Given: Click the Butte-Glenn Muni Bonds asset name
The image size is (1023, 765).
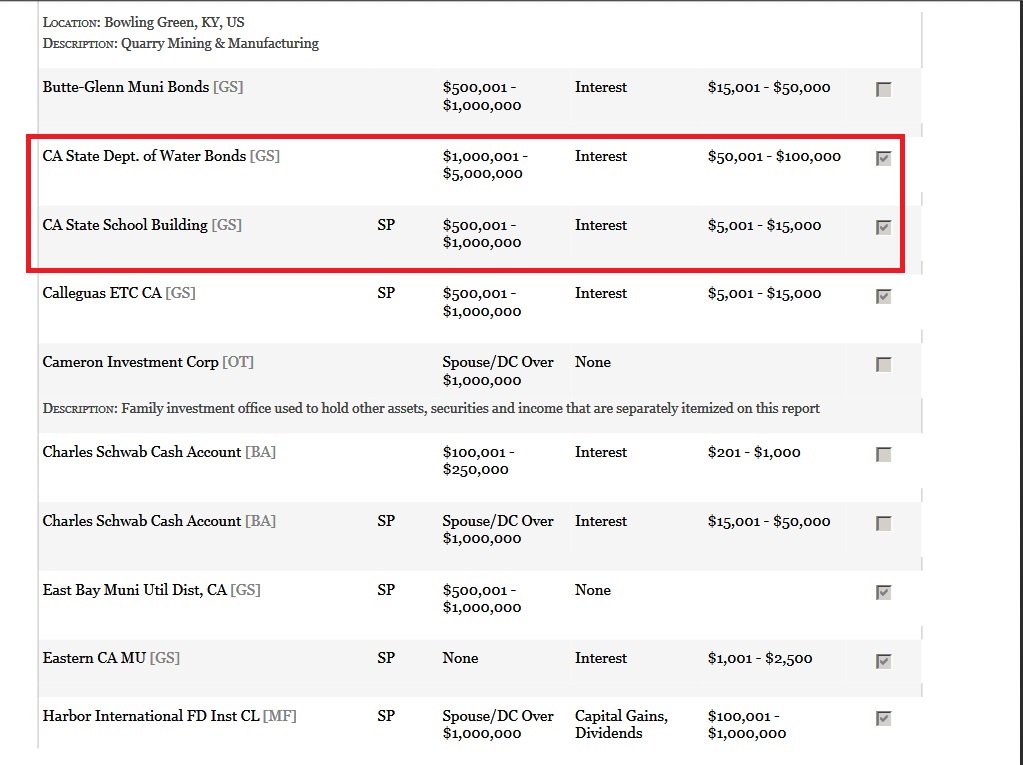Looking at the screenshot, I should coord(126,87).
